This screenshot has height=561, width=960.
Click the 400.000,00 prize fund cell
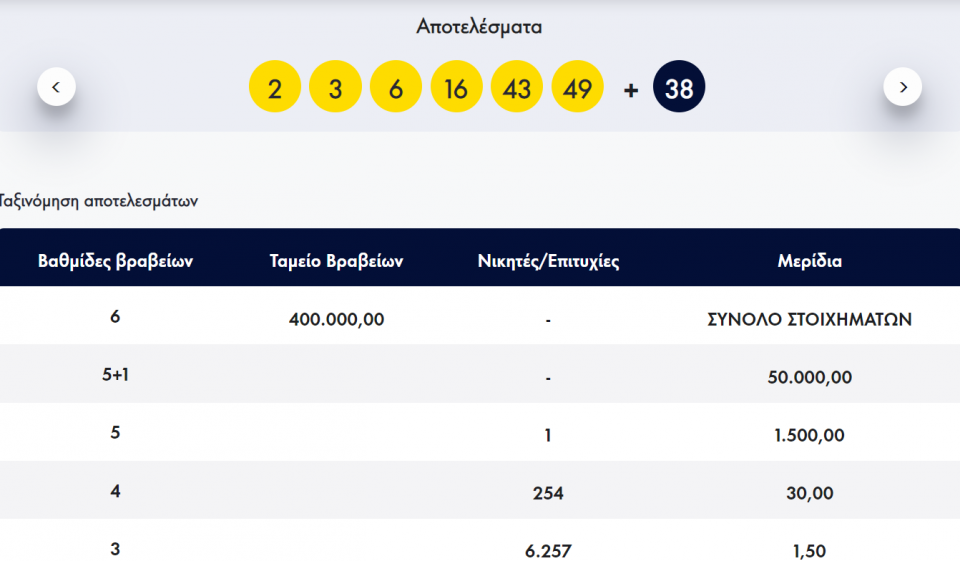coord(336,320)
